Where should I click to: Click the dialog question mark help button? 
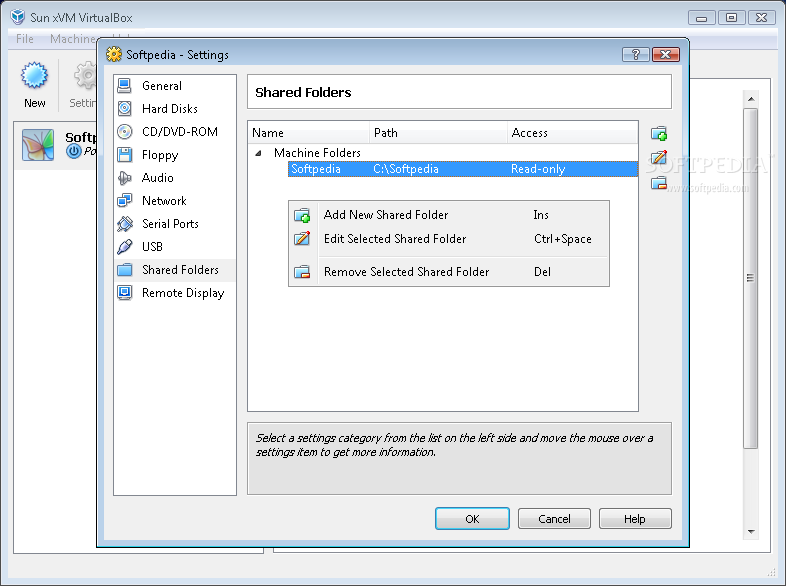tap(636, 54)
